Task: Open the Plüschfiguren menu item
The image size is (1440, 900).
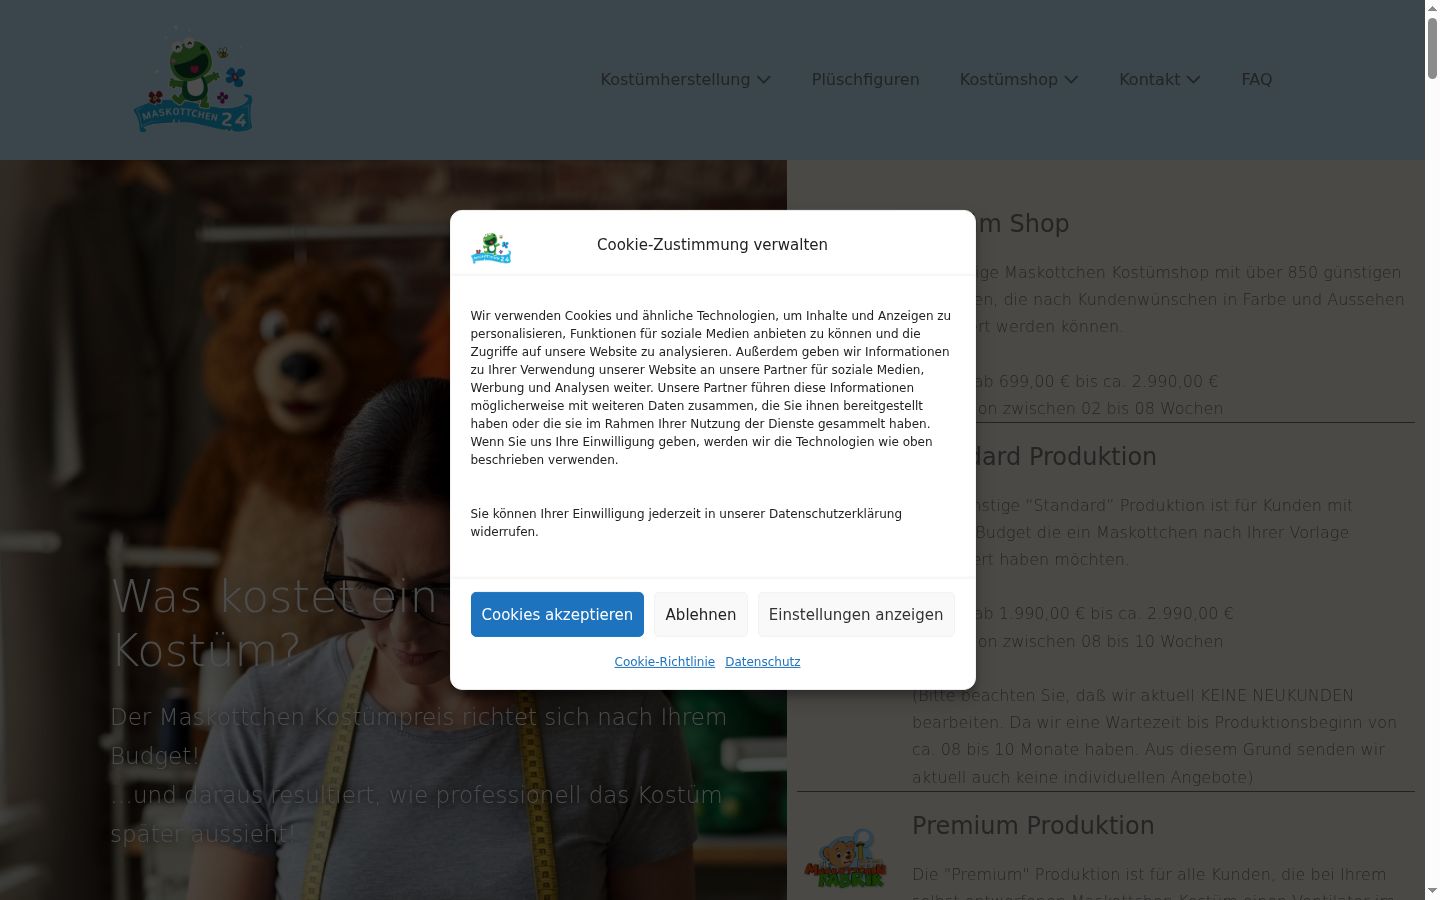Action: pyautogui.click(x=865, y=80)
